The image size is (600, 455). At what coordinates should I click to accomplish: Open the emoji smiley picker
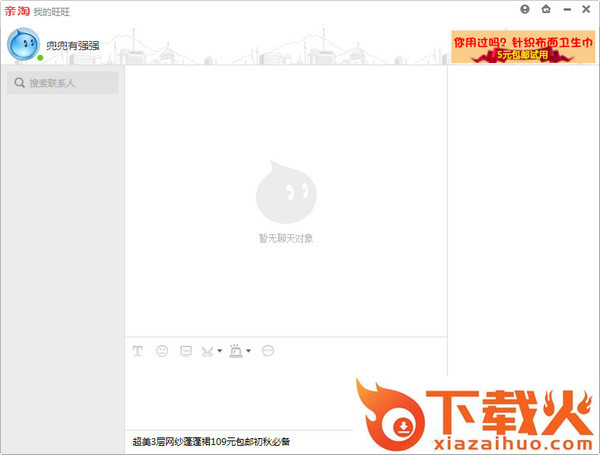pyautogui.click(x=162, y=351)
